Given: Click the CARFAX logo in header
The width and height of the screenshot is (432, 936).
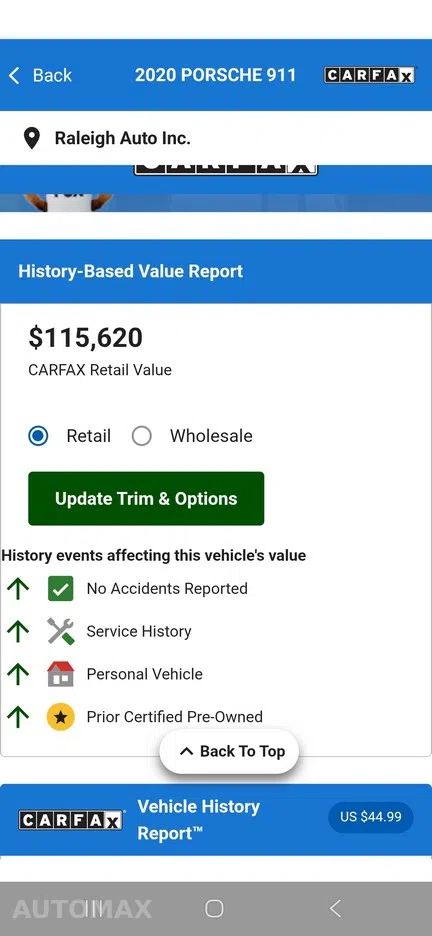Looking at the screenshot, I should [x=369, y=75].
